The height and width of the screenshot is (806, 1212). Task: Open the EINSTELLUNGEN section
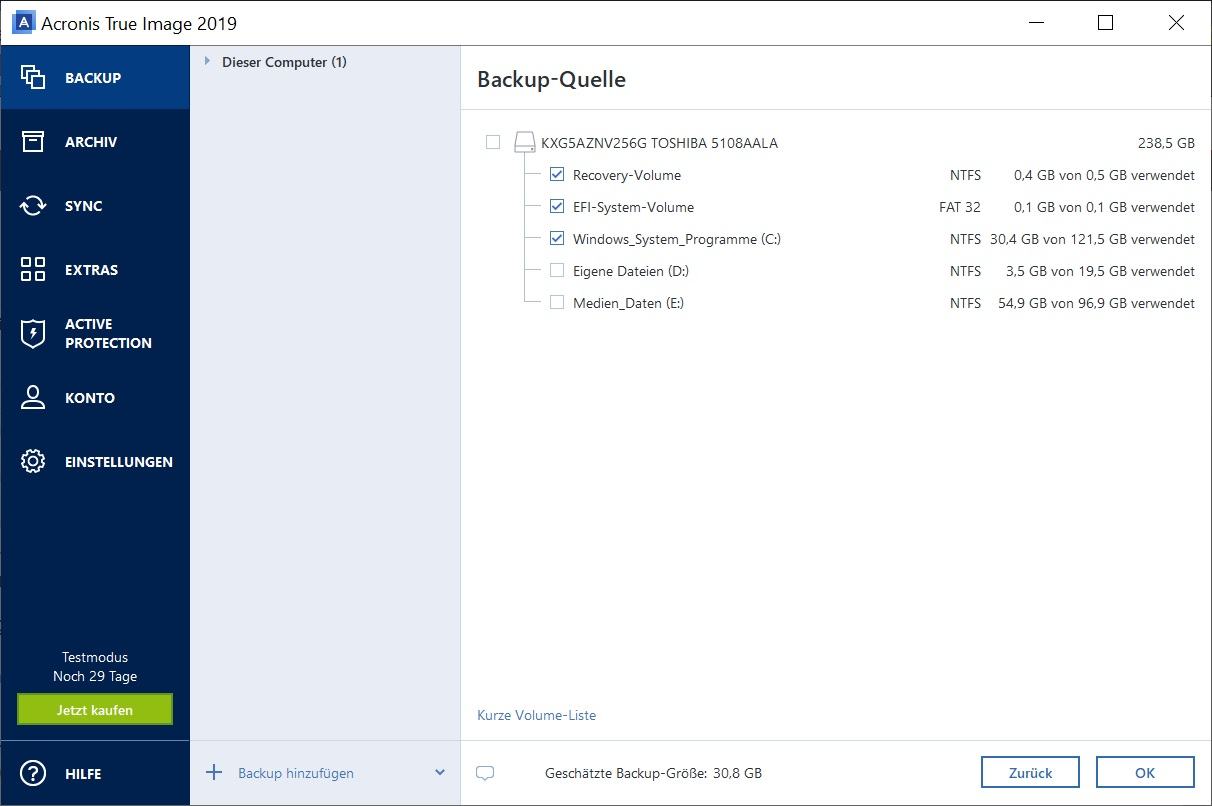[x=95, y=461]
